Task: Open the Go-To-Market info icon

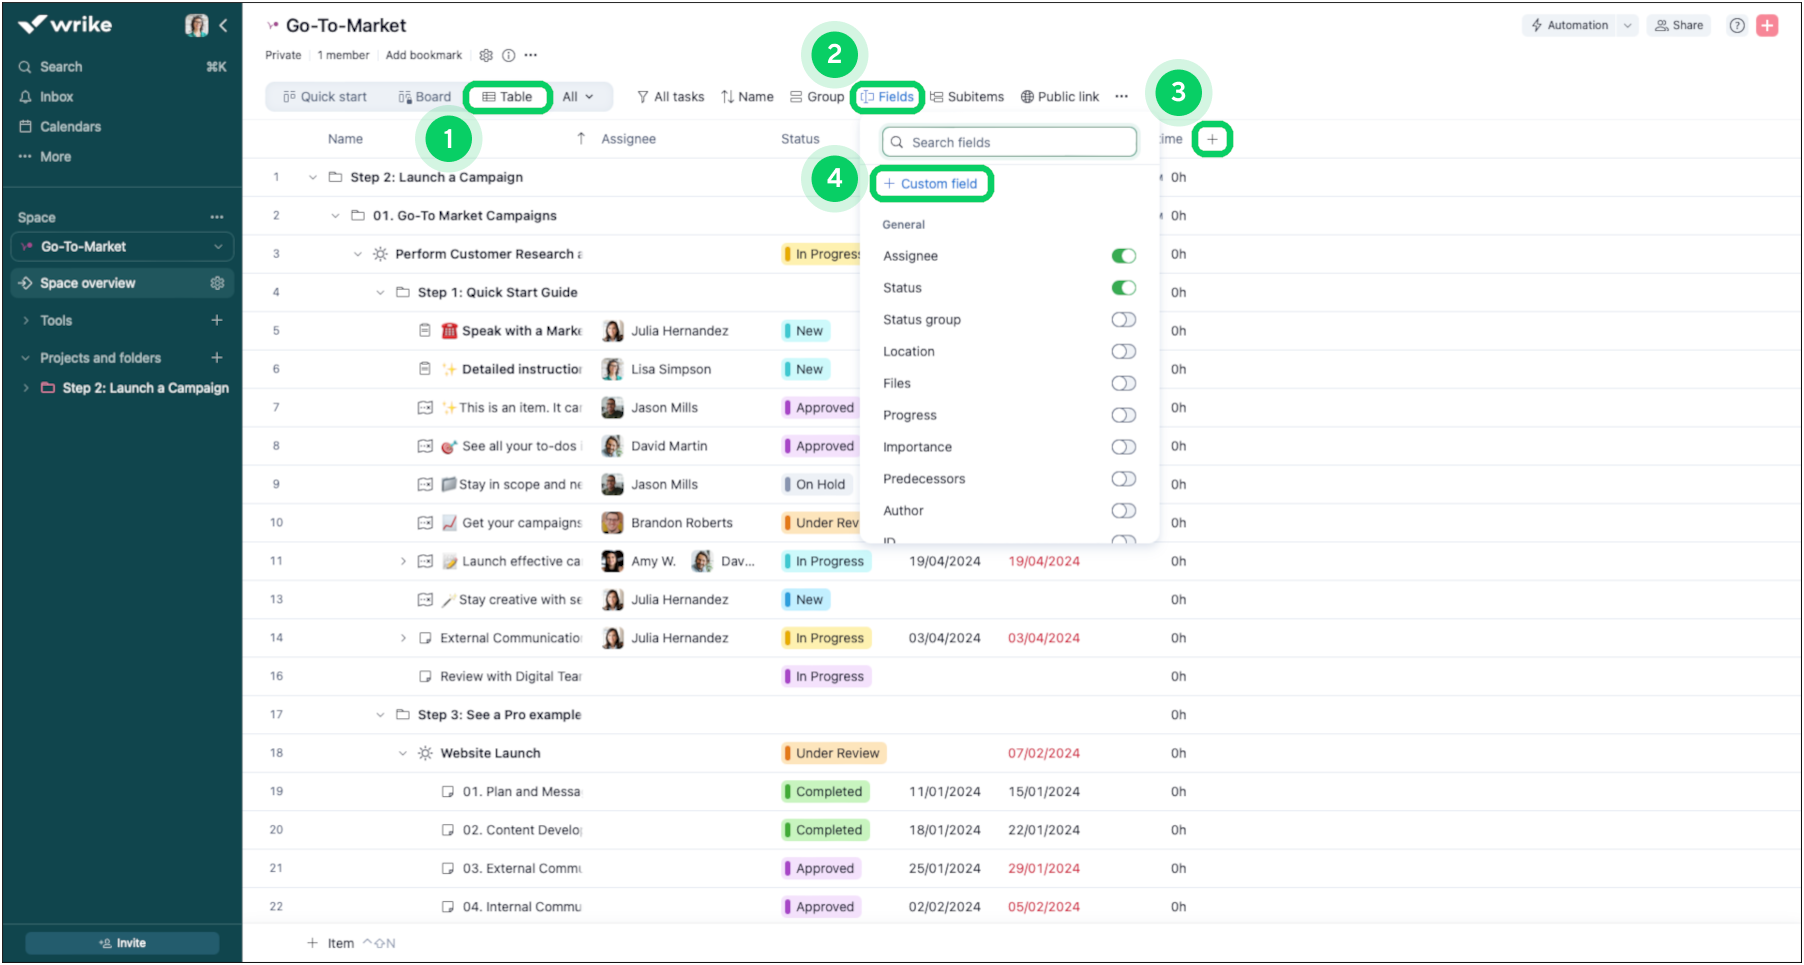Action: (x=508, y=56)
